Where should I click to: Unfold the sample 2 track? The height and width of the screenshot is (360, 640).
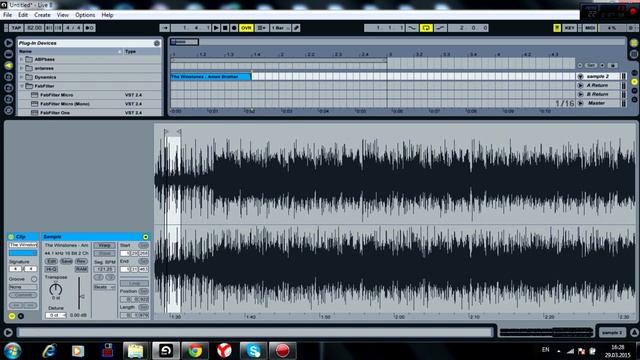point(580,76)
